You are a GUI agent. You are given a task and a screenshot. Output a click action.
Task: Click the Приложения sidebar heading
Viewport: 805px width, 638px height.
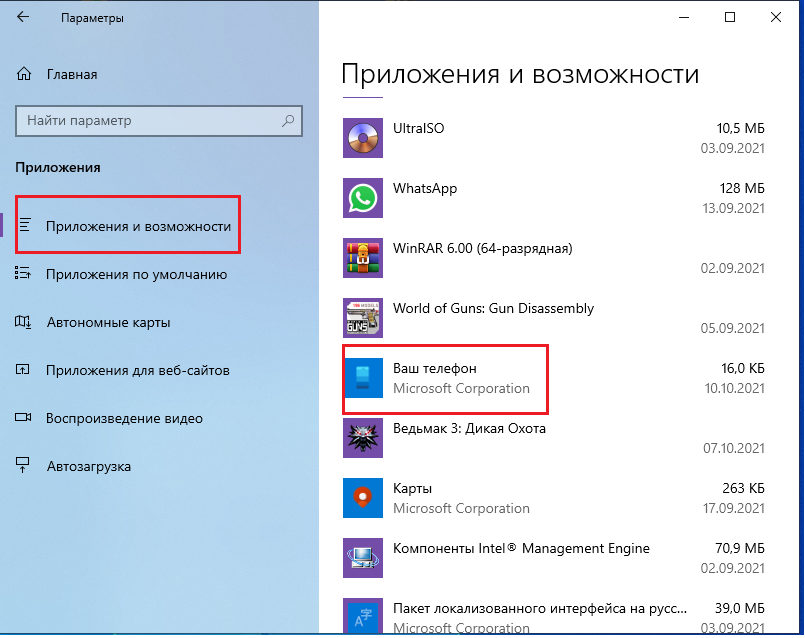pos(58,168)
